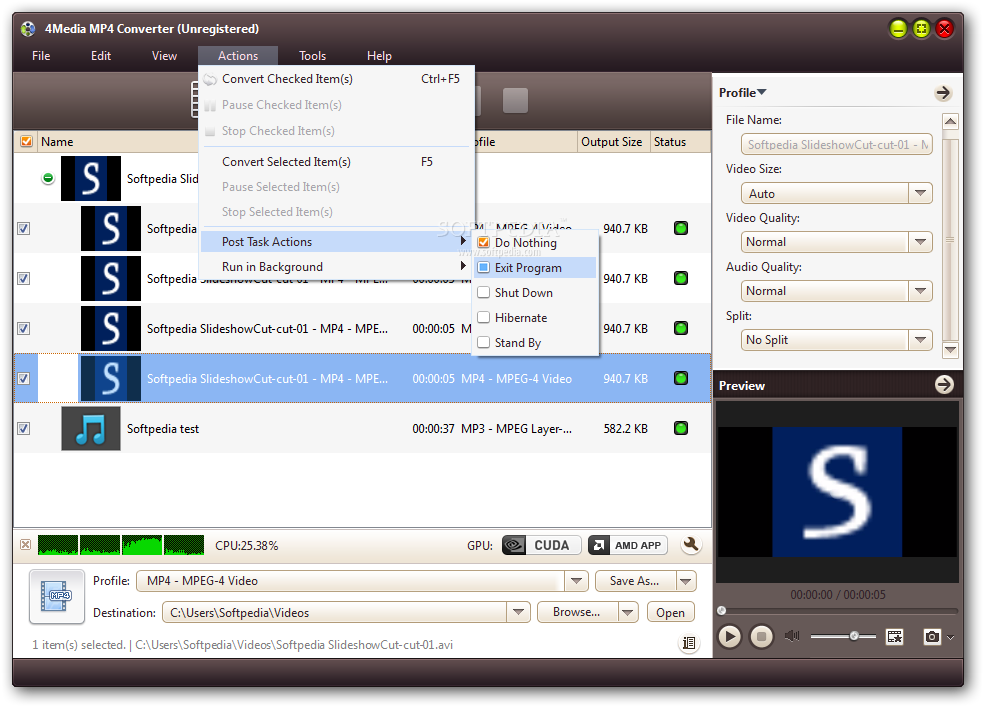Open the Audio Quality dropdown
This screenshot has width=984, height=707.
pyautogui.click(x=920, y=290)
